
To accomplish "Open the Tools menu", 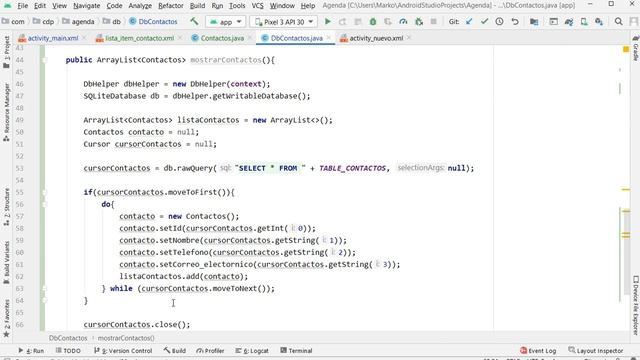I will [x=237, y=6].
